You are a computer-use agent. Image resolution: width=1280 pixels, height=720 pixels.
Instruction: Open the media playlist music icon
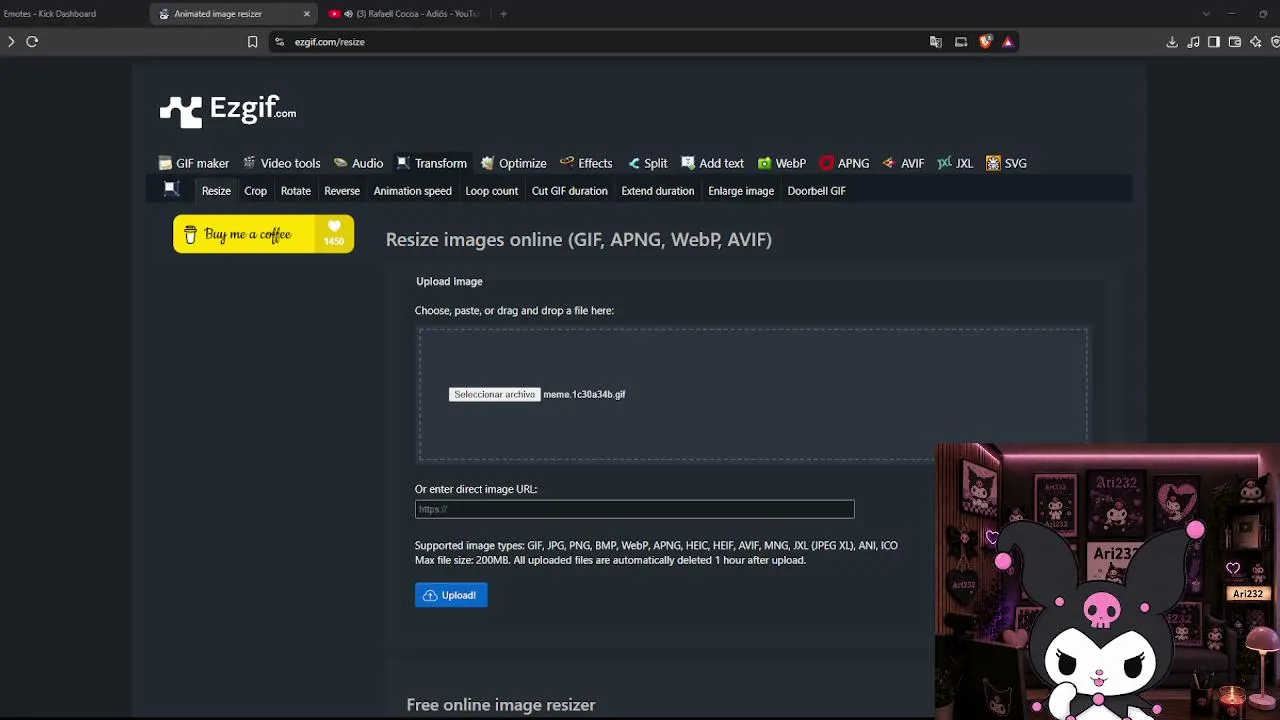pos(1193,42)
